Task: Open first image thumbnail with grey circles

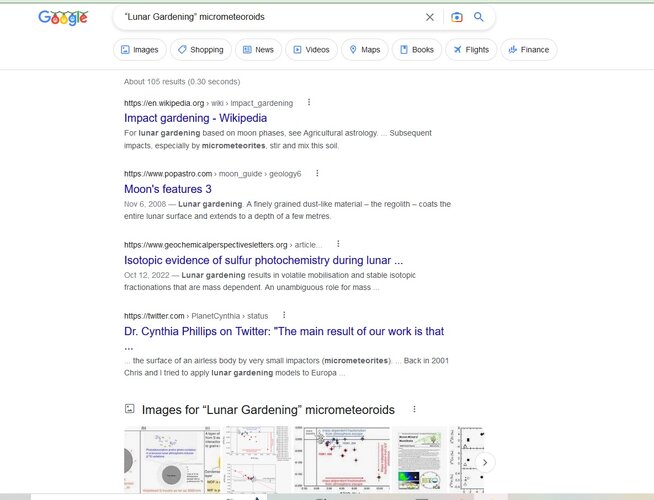Action: [172, 460]
